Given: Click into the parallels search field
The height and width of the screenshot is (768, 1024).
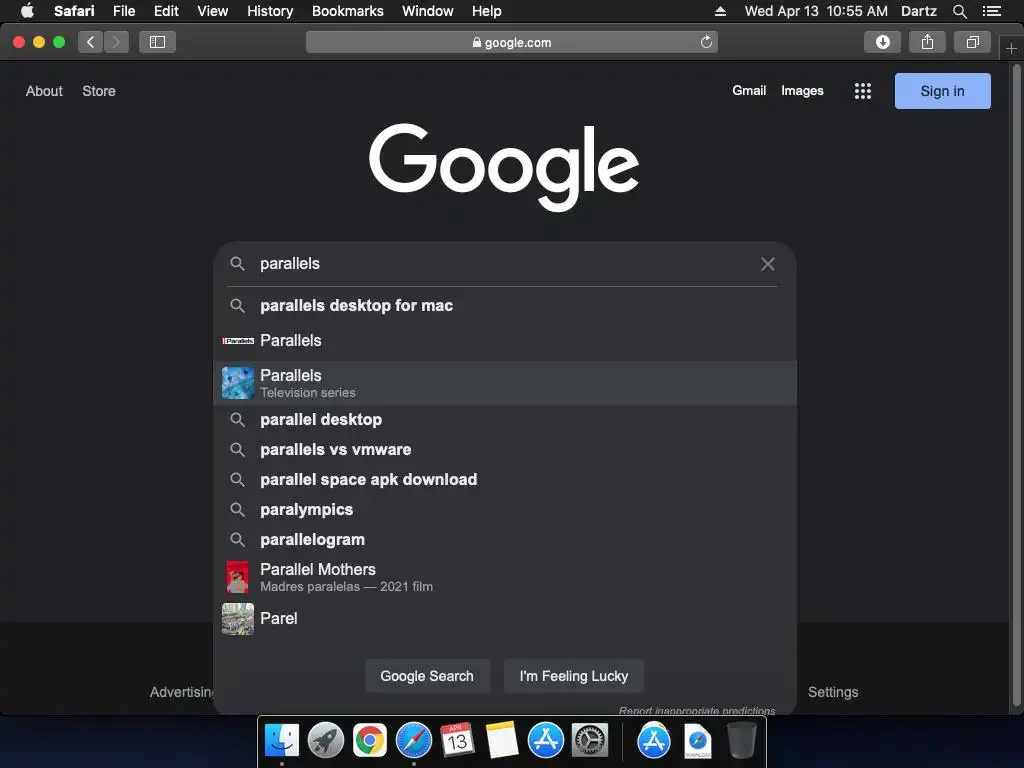Looking at the screenshot, I should click(503, 264).
